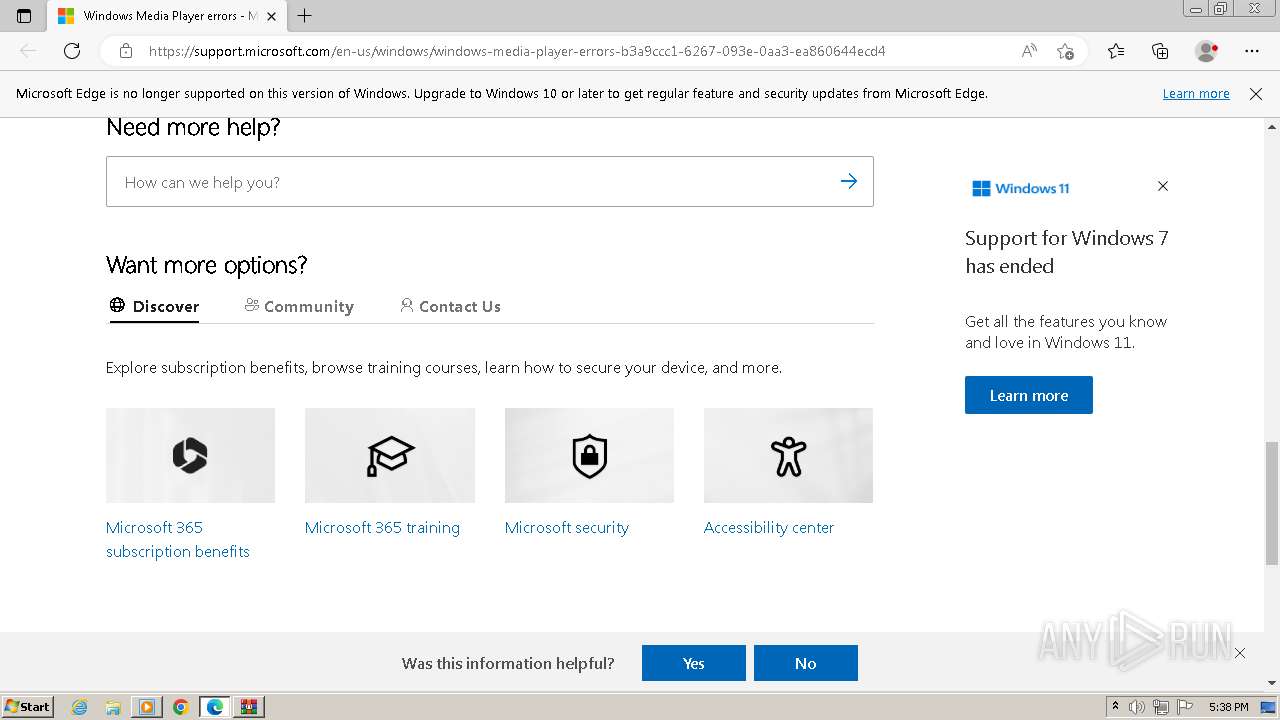The image size is (1280, 720).
Task: Add this page to favorites star icon
Action: [1066, 51]
